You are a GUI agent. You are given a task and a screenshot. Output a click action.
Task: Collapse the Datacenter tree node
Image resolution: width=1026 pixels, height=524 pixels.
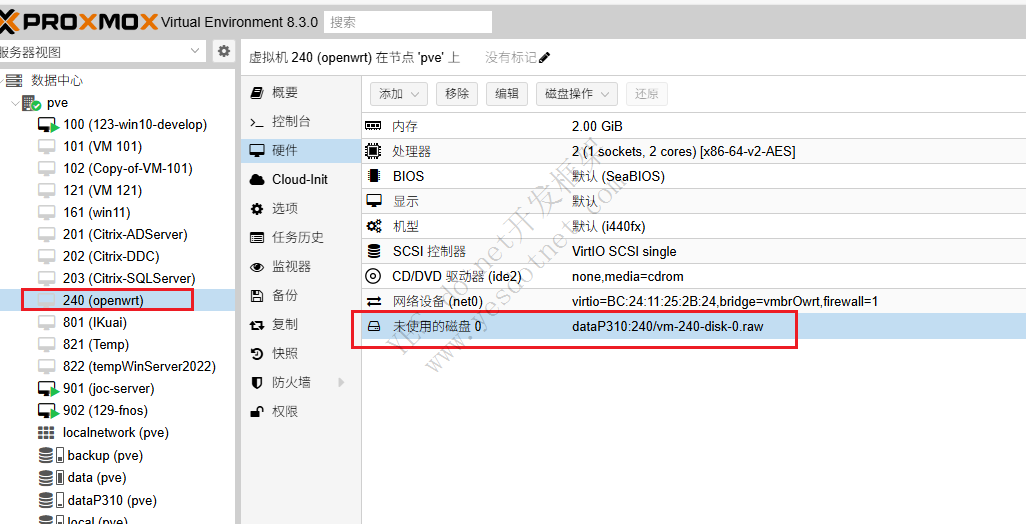coord(1,80)
